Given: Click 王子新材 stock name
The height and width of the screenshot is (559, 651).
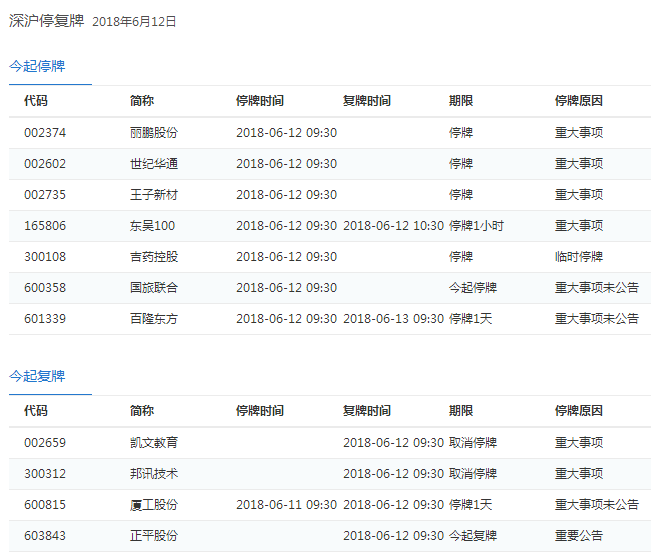Looking at the screenshot, I should (x=154, y=195).
